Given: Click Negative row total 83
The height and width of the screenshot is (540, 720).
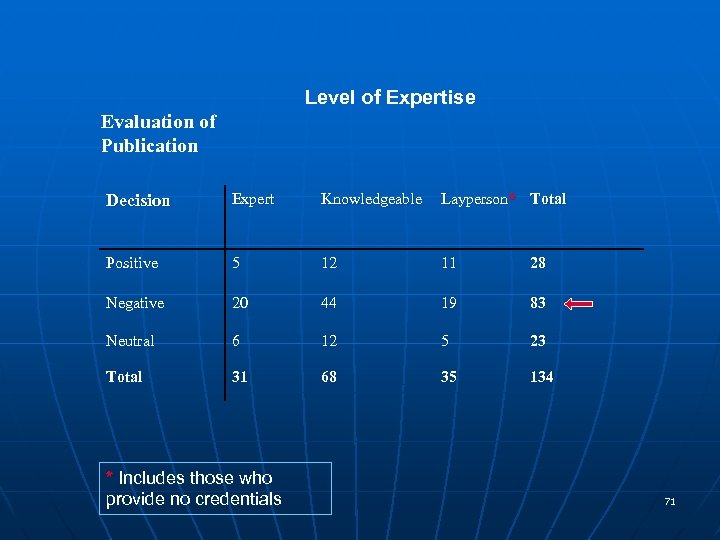Looking at the screenshot, I should point(538,303).
